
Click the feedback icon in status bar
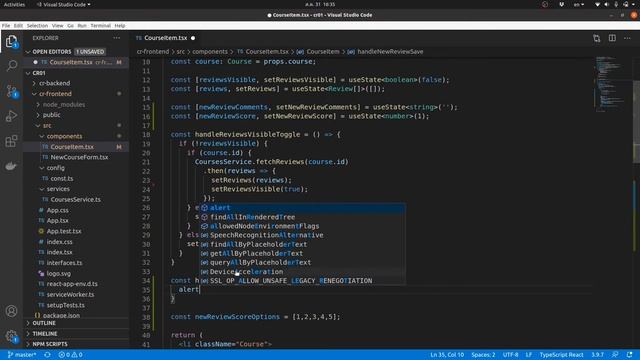click(615, 355)
